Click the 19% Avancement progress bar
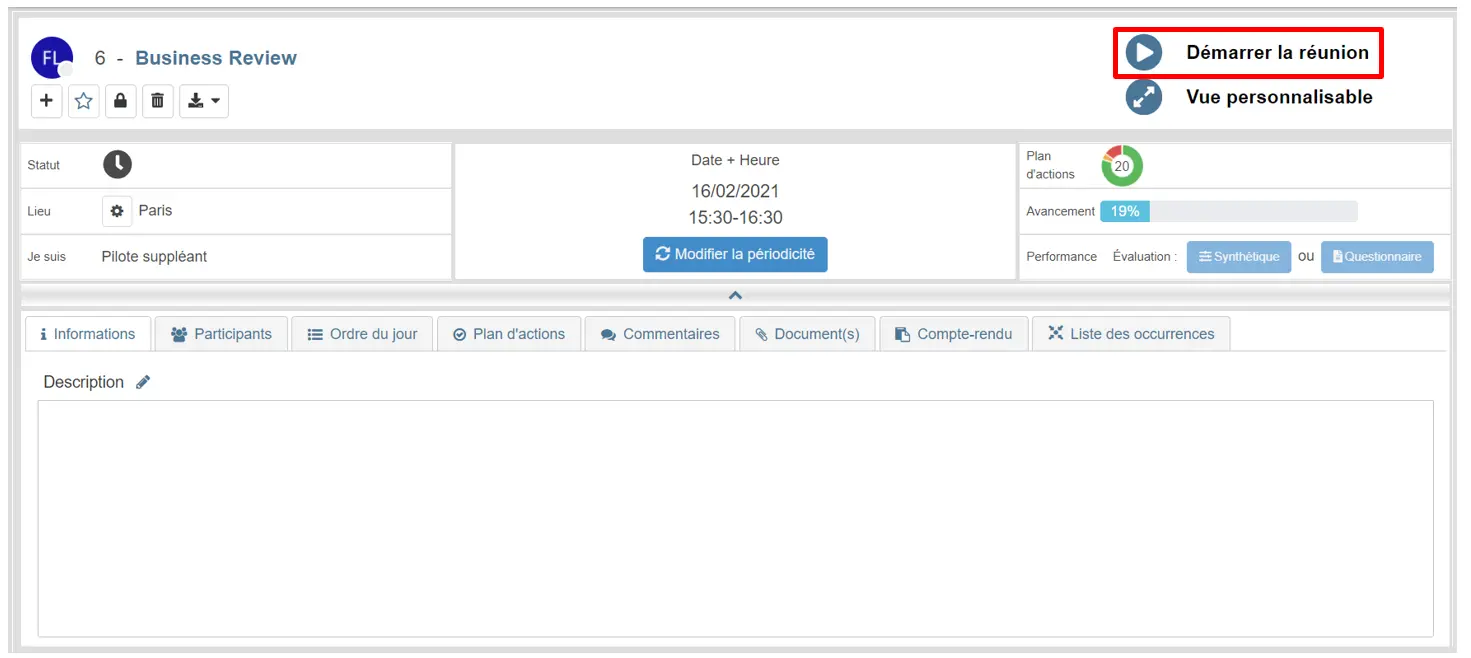Image resolution: width=1471 pixels, height=658 pixels. pyautogui.click(x=1228, y=211)
